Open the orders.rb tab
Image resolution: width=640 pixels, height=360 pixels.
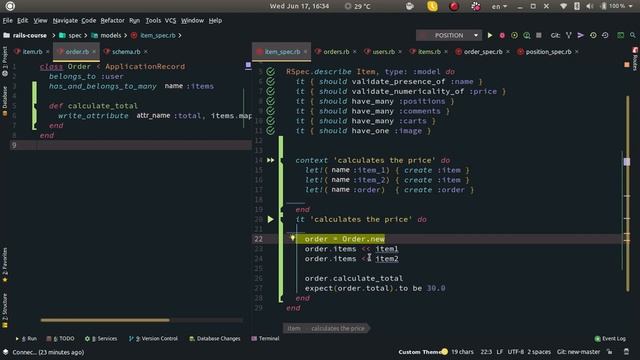336,52
